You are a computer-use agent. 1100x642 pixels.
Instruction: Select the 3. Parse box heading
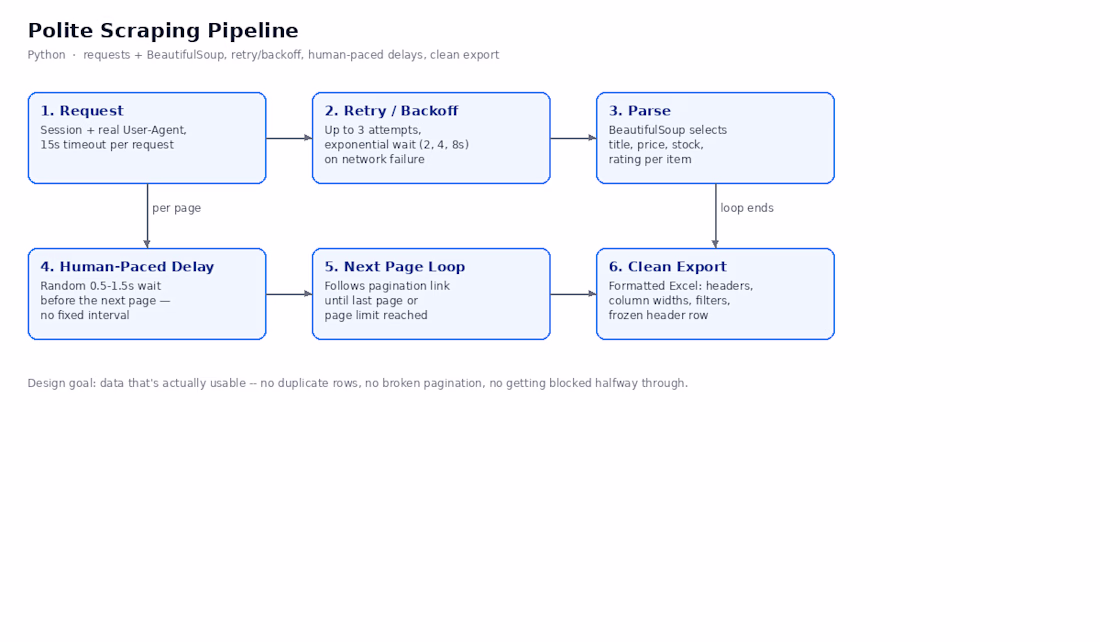tap(639, 111)
